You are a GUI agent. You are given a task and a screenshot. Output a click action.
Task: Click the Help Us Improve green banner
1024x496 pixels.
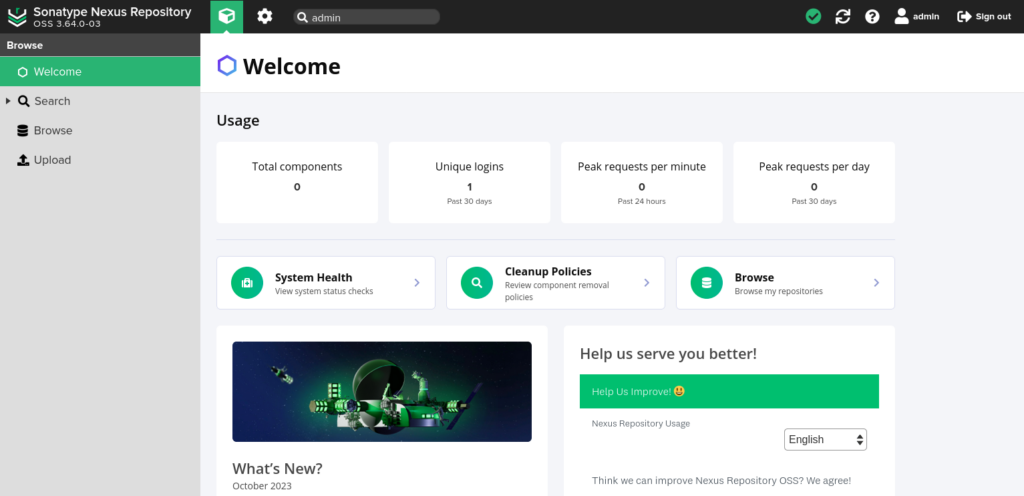pos(729,391)
